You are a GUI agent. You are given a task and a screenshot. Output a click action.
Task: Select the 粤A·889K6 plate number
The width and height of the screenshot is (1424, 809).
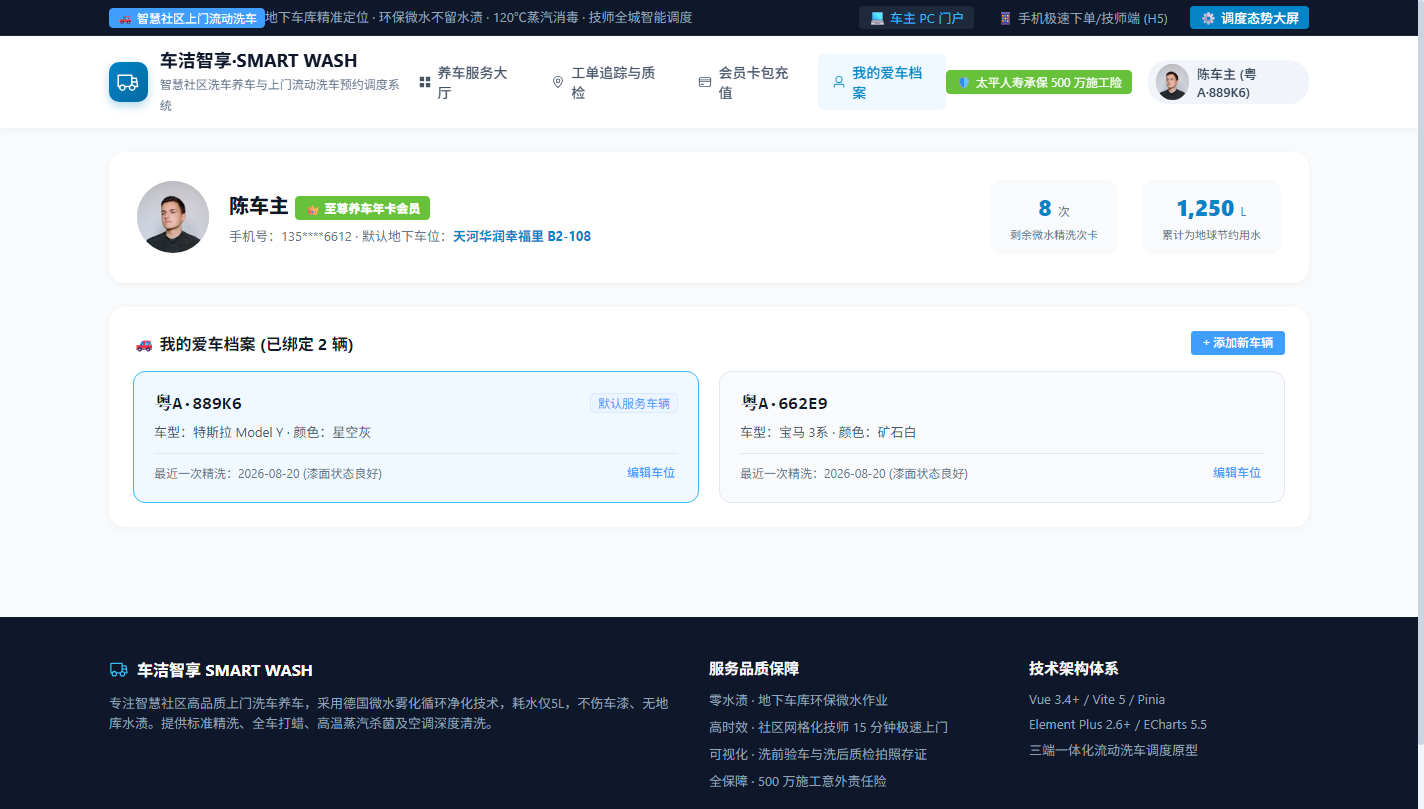coord(198,404)
